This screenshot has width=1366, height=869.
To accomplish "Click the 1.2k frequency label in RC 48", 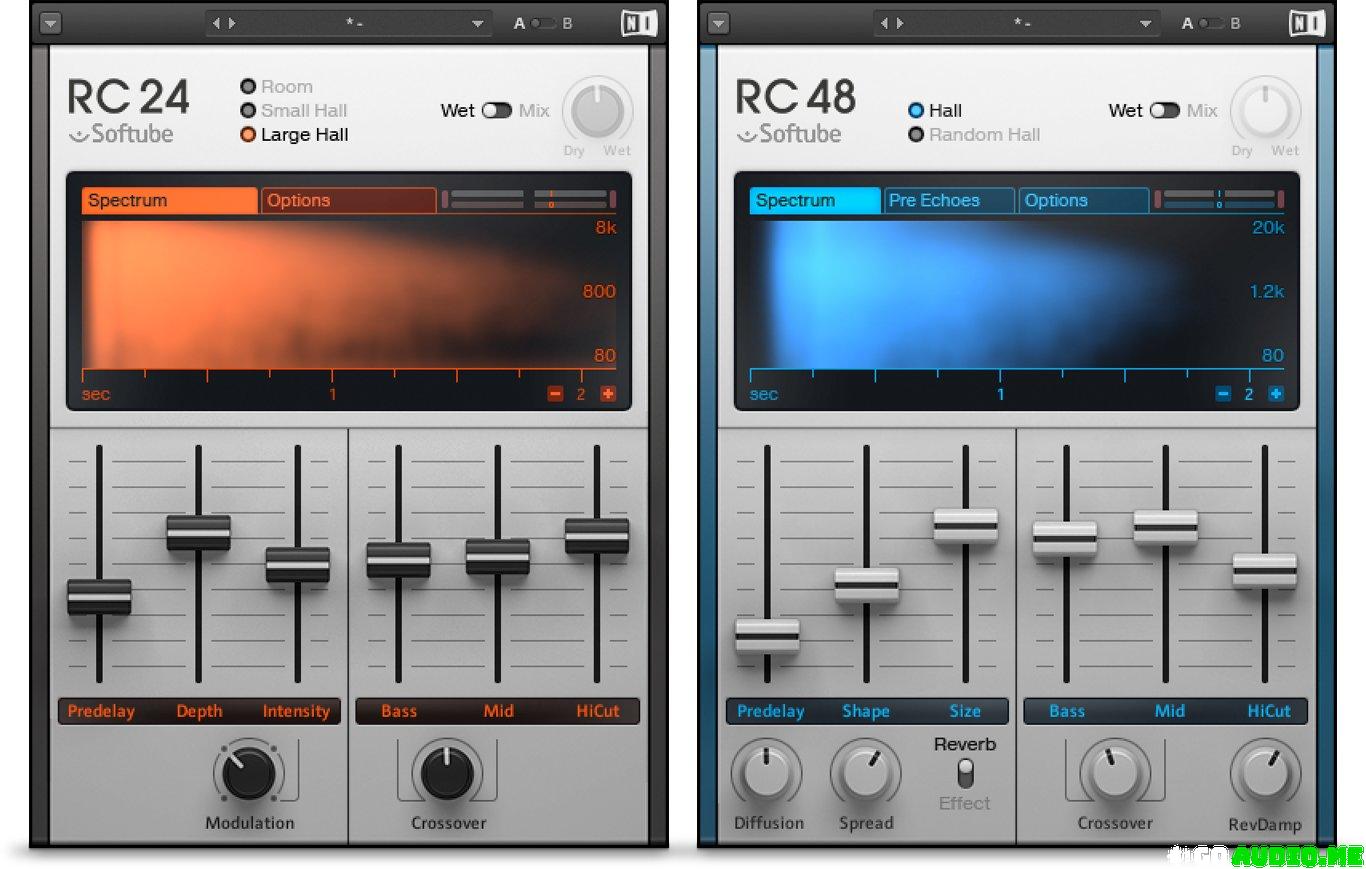I will [x=1267, y=292].
